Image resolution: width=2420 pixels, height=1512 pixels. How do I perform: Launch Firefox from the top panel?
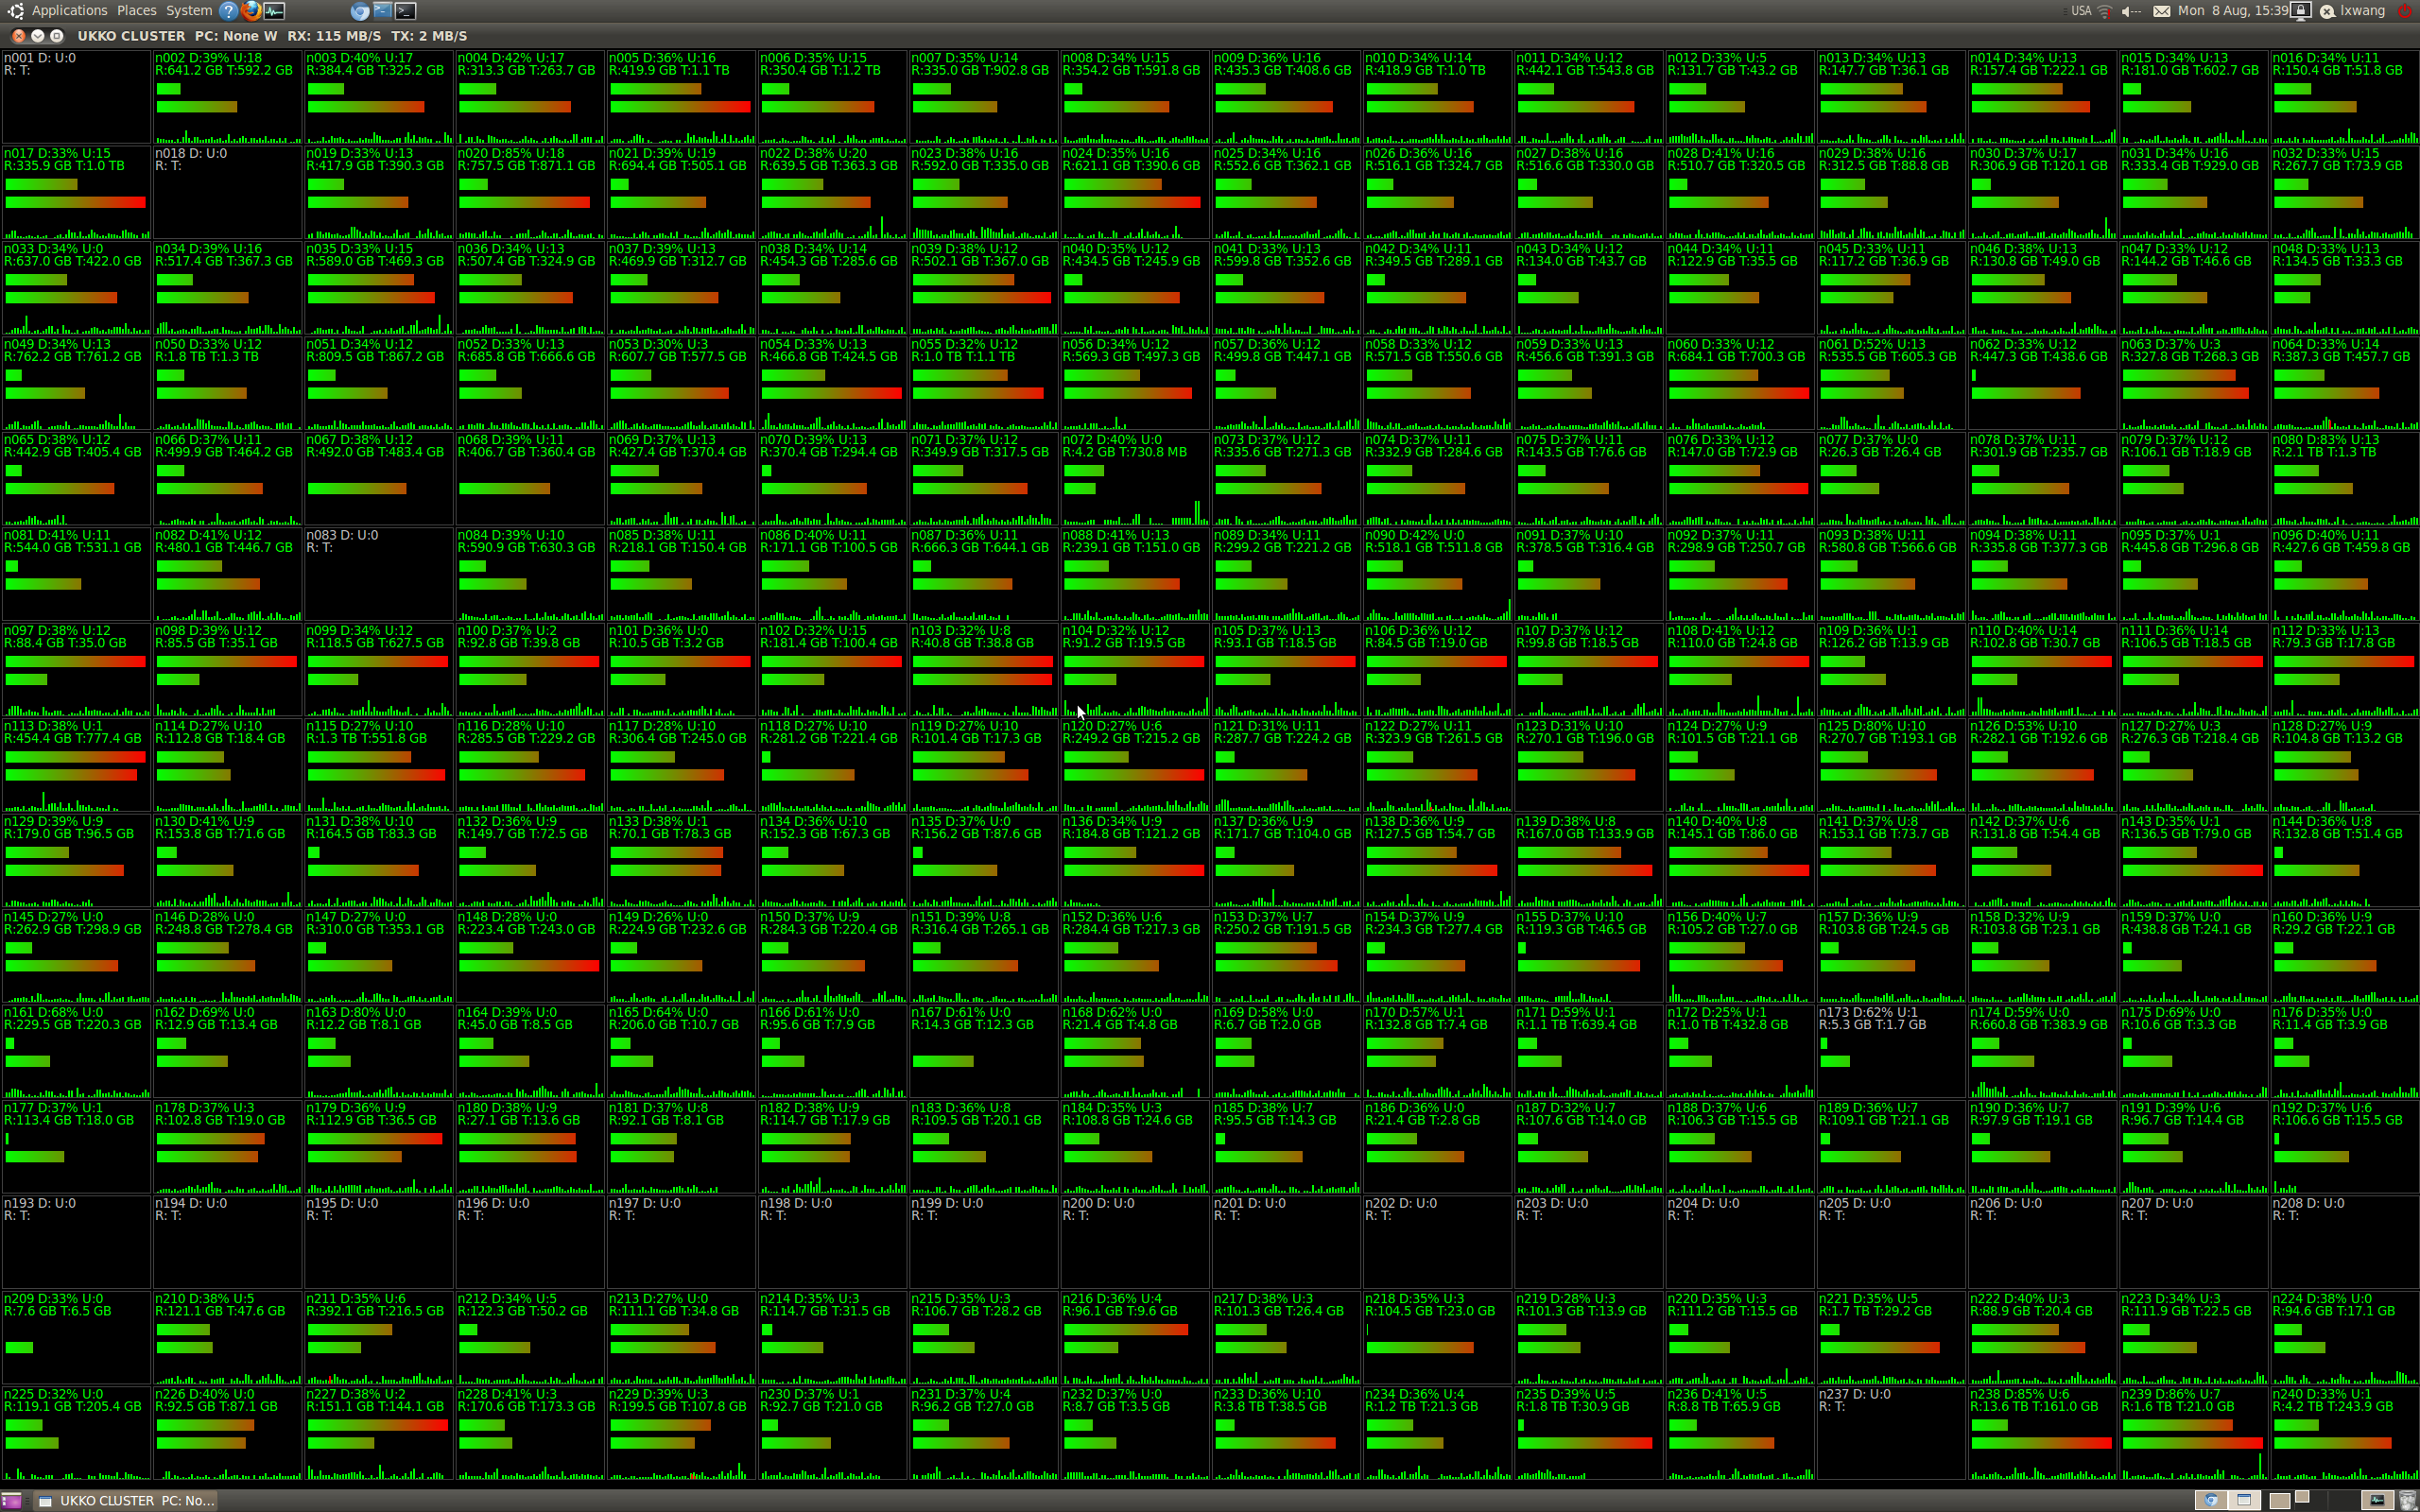point(251,11)
